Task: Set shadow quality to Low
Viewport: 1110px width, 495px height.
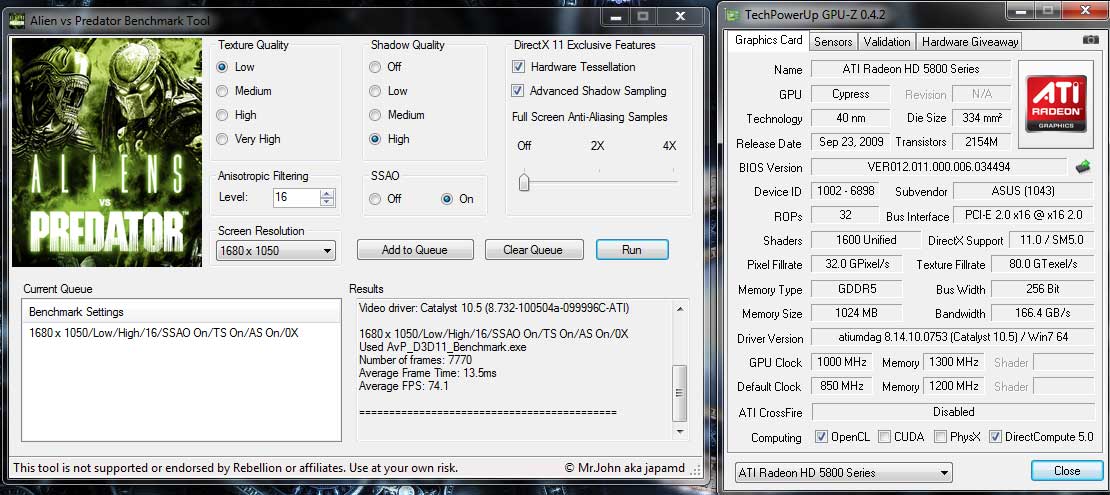Action: (374, 91)
